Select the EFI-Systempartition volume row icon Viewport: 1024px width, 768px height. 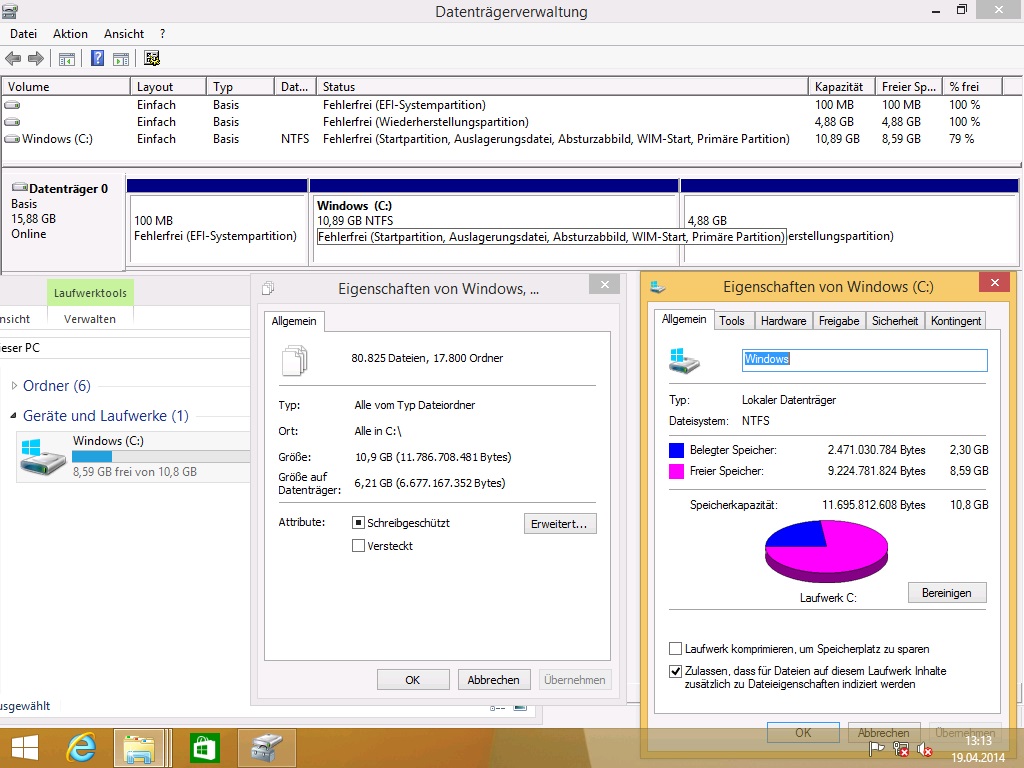point(12,104)
